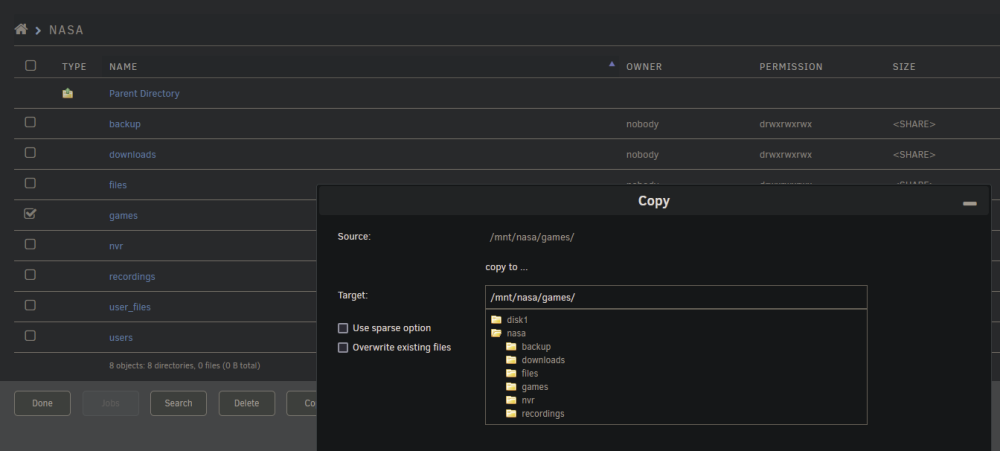Image resolution: width=1000 pixels, height=451 pixels.
Task: Select downloads in the target tree
Action: (543, 360)
